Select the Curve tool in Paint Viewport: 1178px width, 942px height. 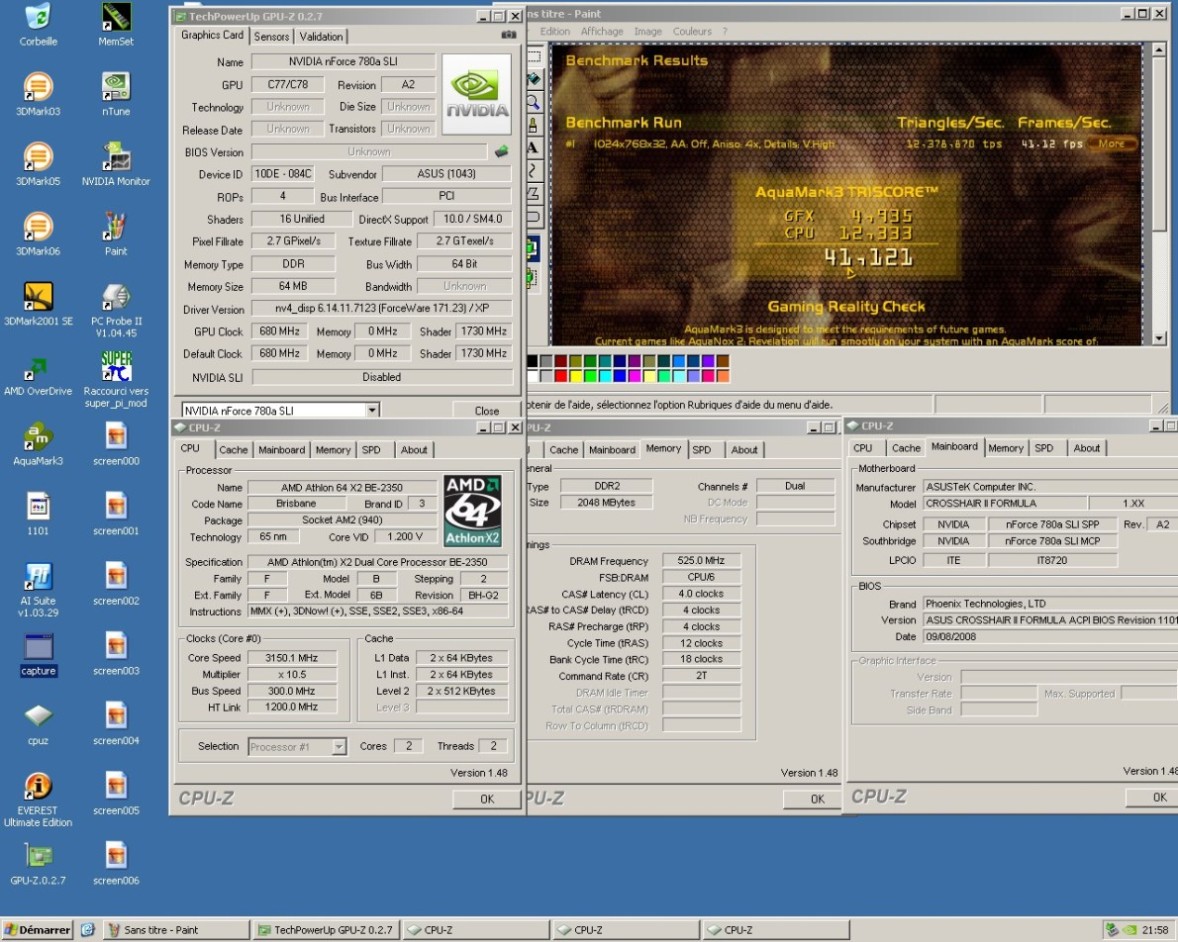pyautogui.click(x=533, y=171)
